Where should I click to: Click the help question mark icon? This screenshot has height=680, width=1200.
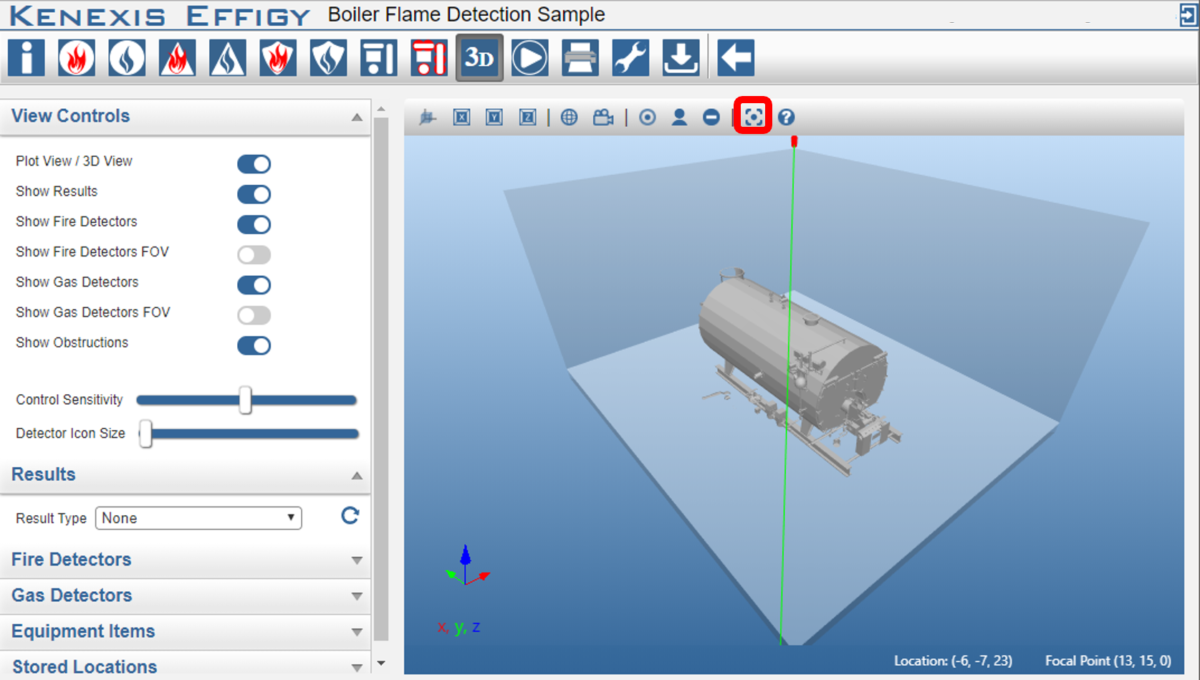(x=786, y=118)
